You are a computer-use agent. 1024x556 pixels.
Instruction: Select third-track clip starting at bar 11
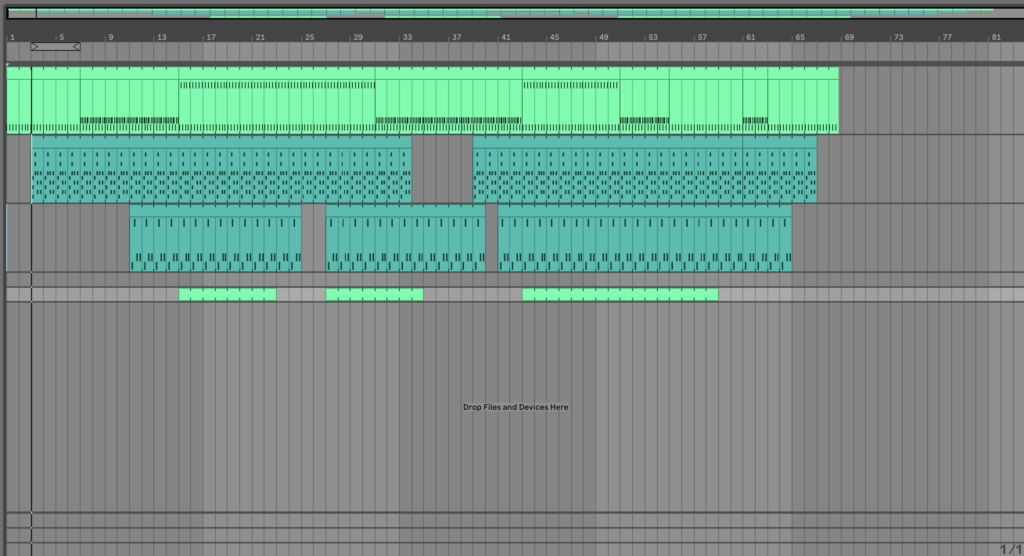(x=216, y=238)
